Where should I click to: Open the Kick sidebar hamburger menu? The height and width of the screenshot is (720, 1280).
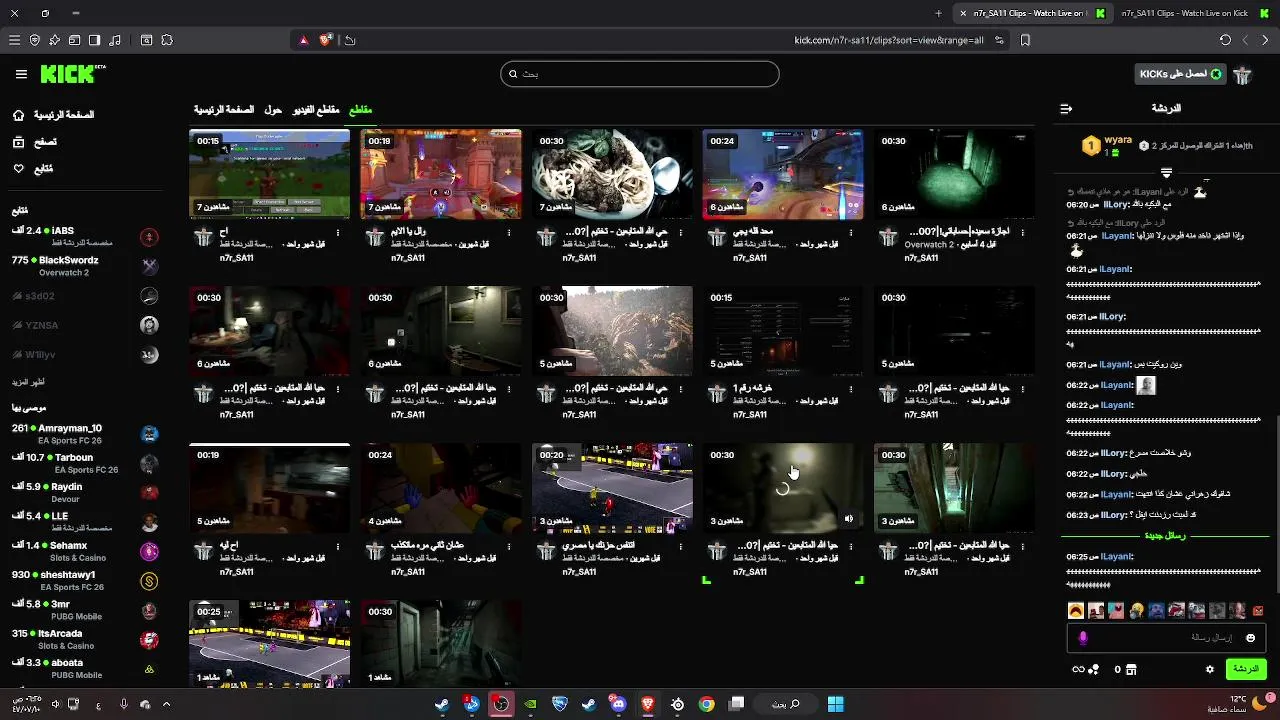[21, 74]
